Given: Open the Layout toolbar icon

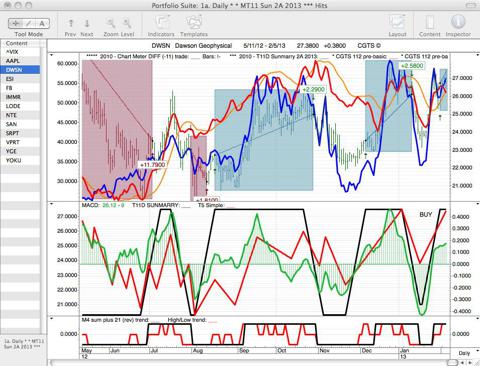Looking at the screenshot, I should (397, 23).
